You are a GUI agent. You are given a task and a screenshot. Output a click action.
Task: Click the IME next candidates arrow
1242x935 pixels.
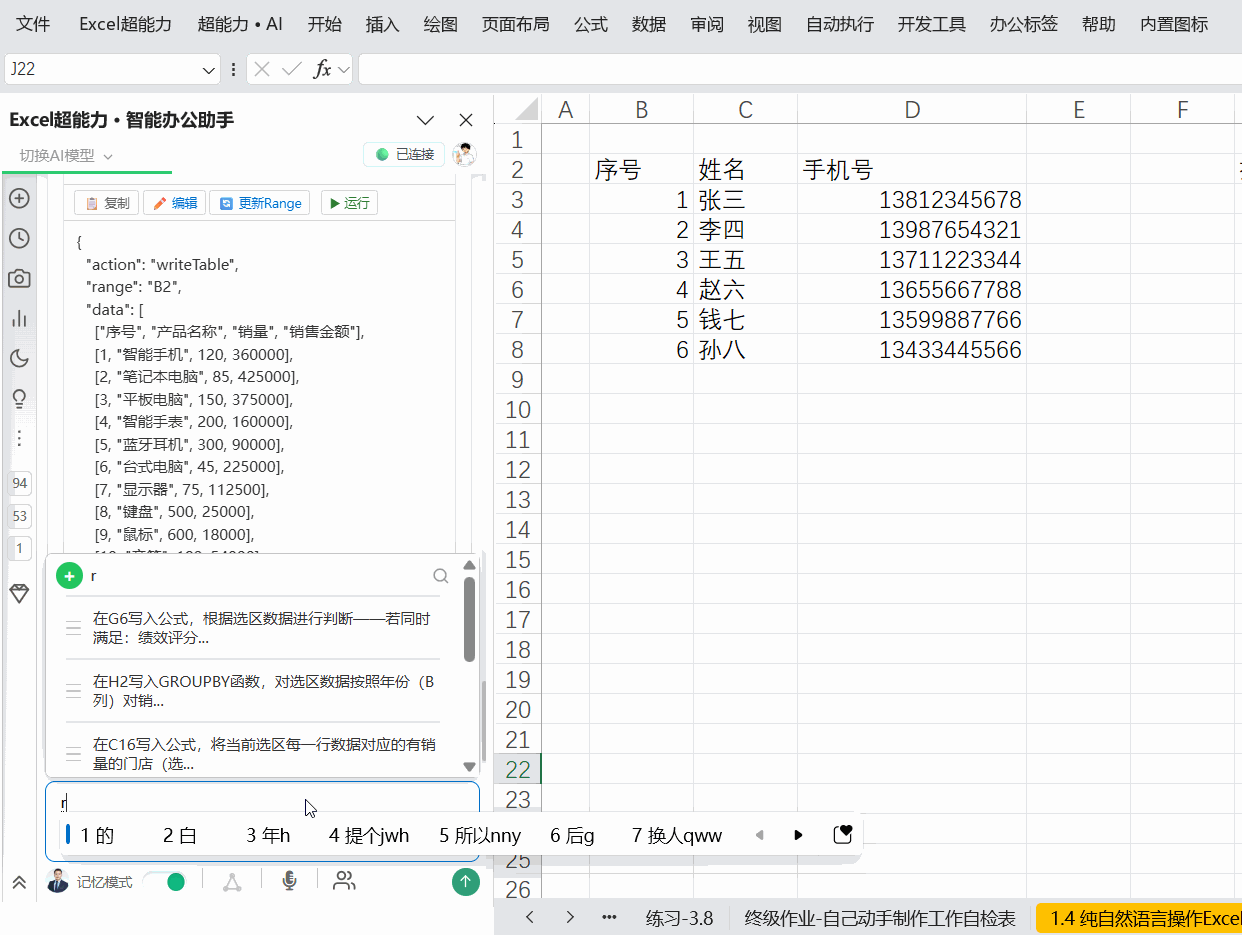coord(798,835)
